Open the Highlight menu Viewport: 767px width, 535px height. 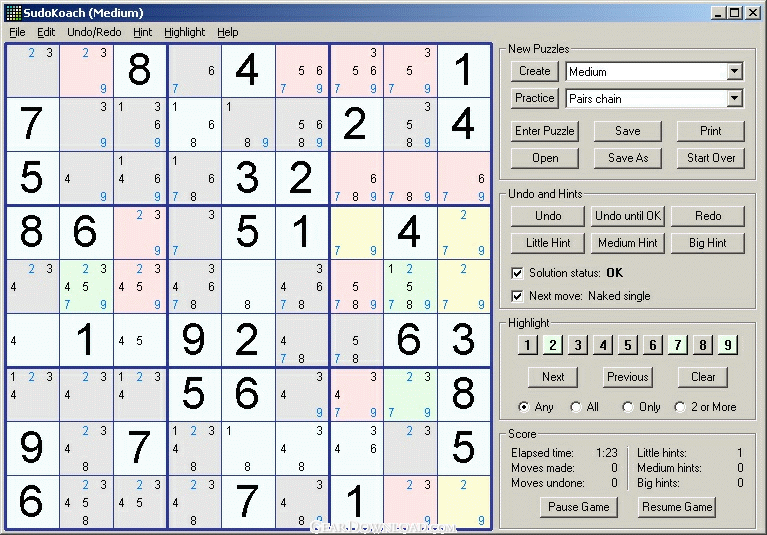point(184,32)
